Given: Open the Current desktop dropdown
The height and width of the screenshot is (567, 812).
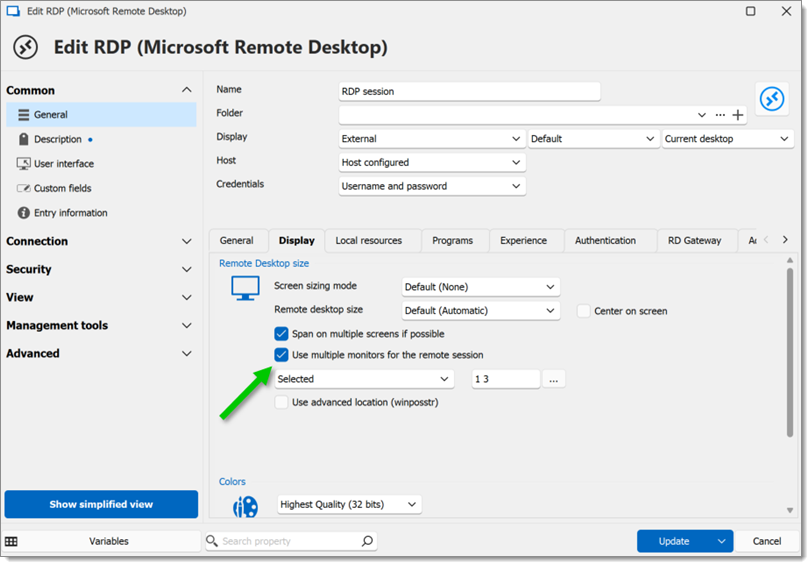Looking at the screenshot, I should click(727, 139).
